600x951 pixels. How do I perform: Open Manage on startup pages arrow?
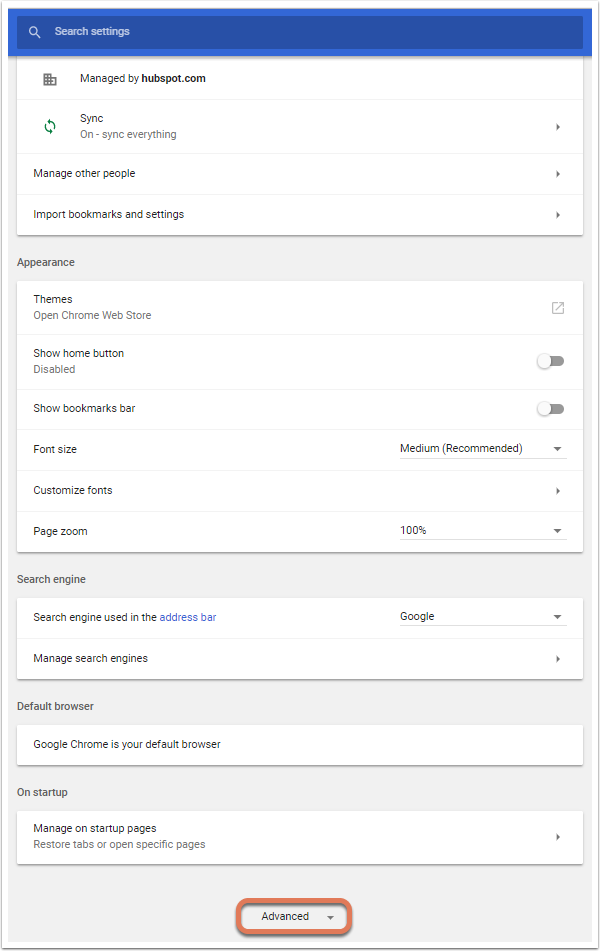(558, 837)
